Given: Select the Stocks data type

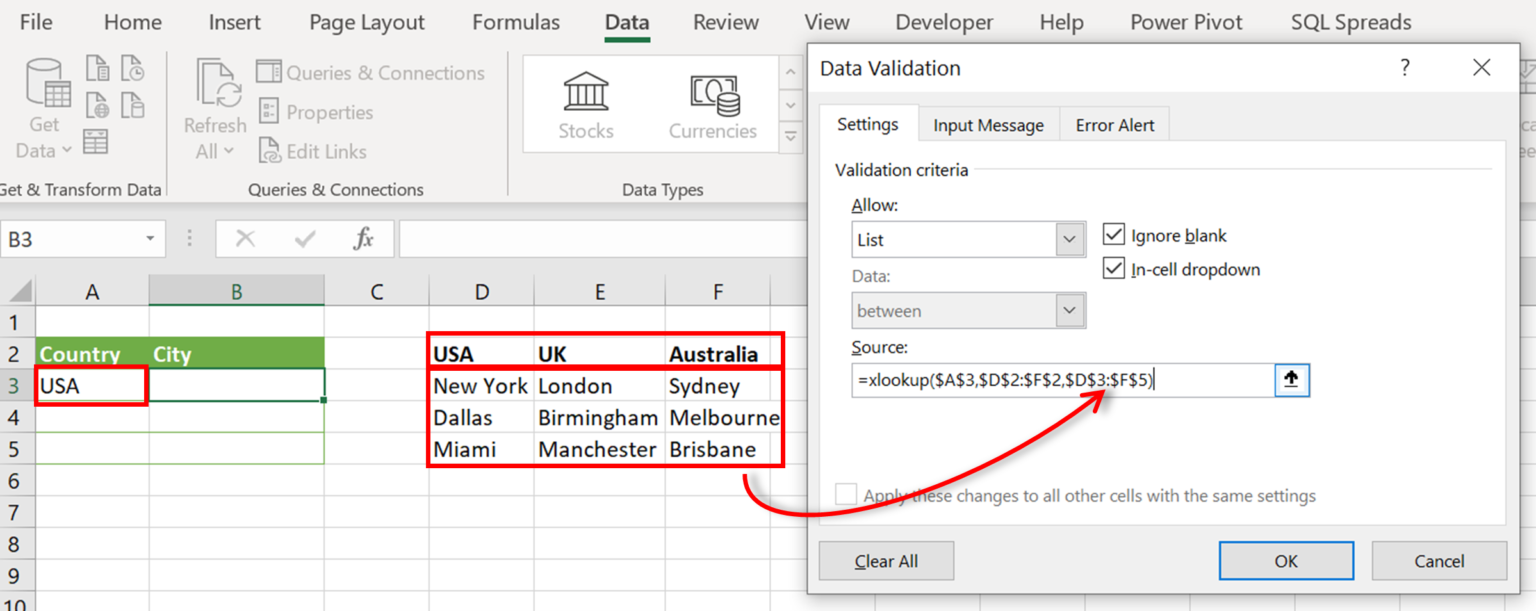Looking at the screenshot, I should point(586,103).
